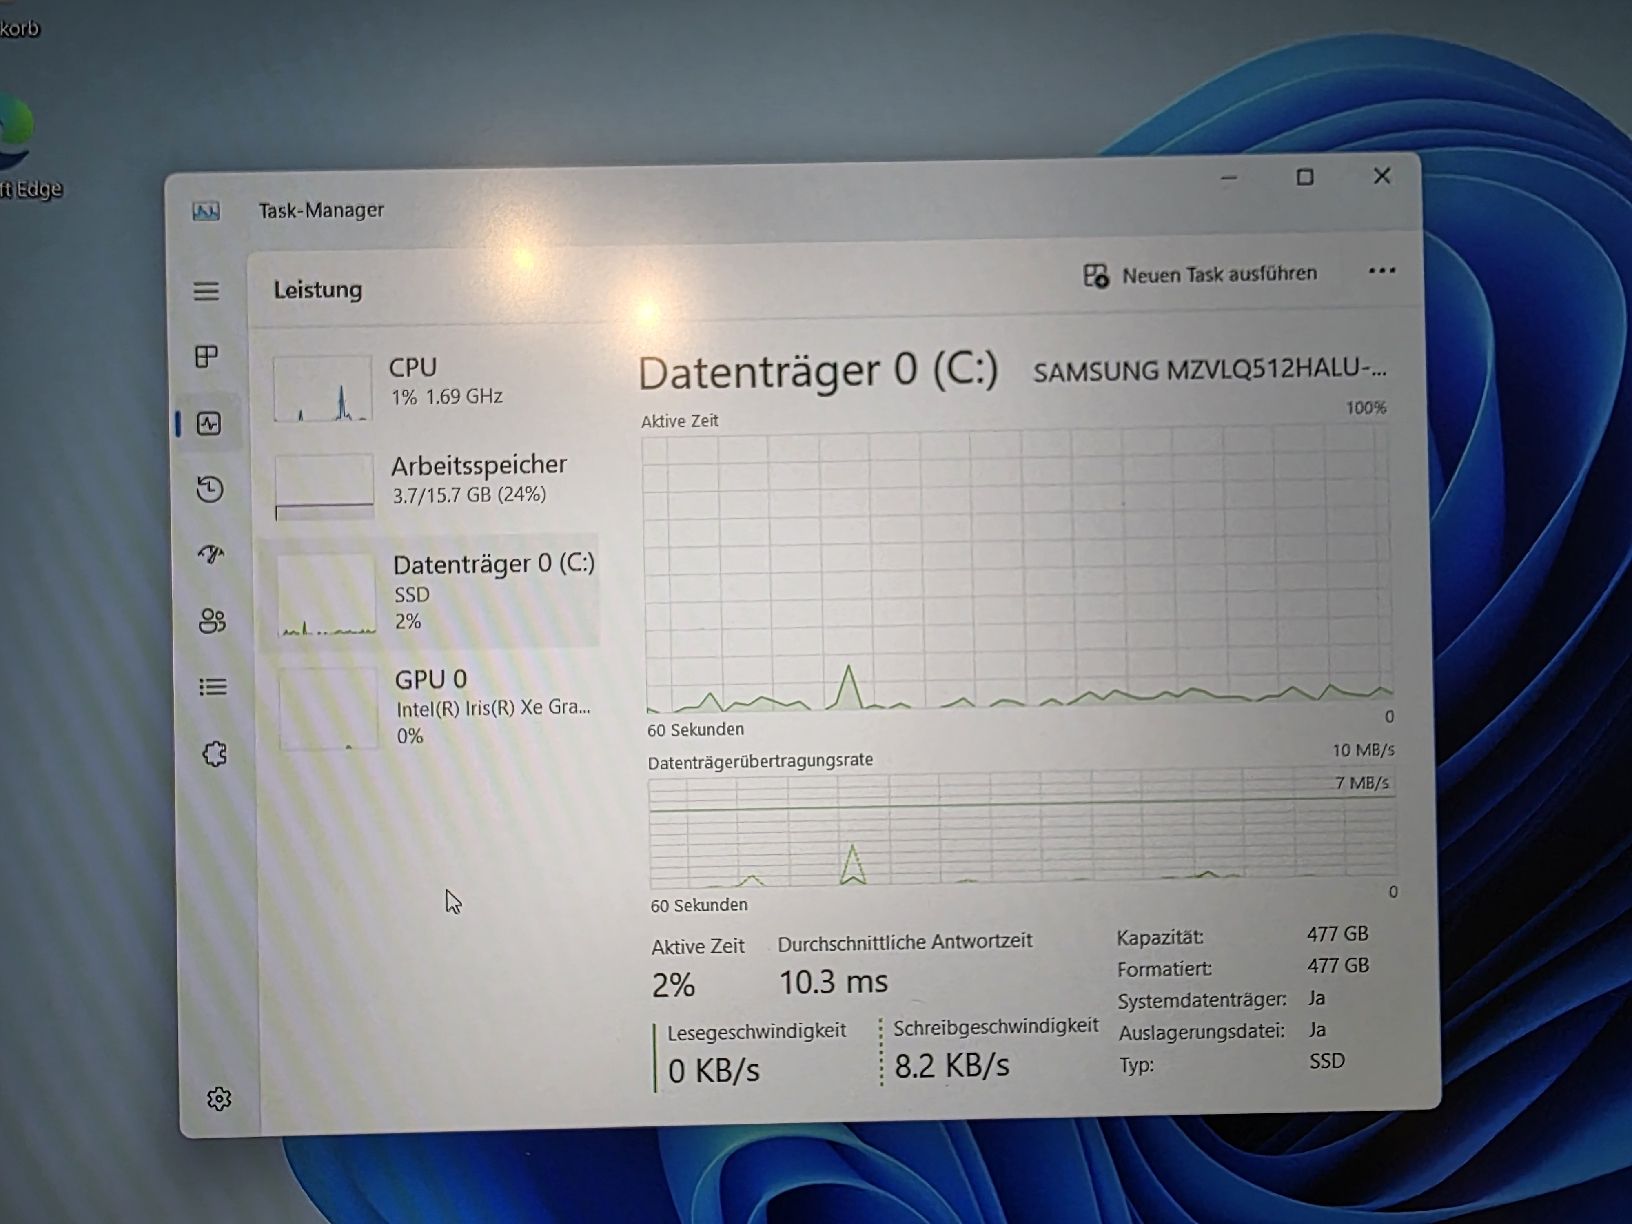Screen dimensions: 1632x1224
Task: Click the Formatiert 477 GB value
Action: (x=1338, y=966)
